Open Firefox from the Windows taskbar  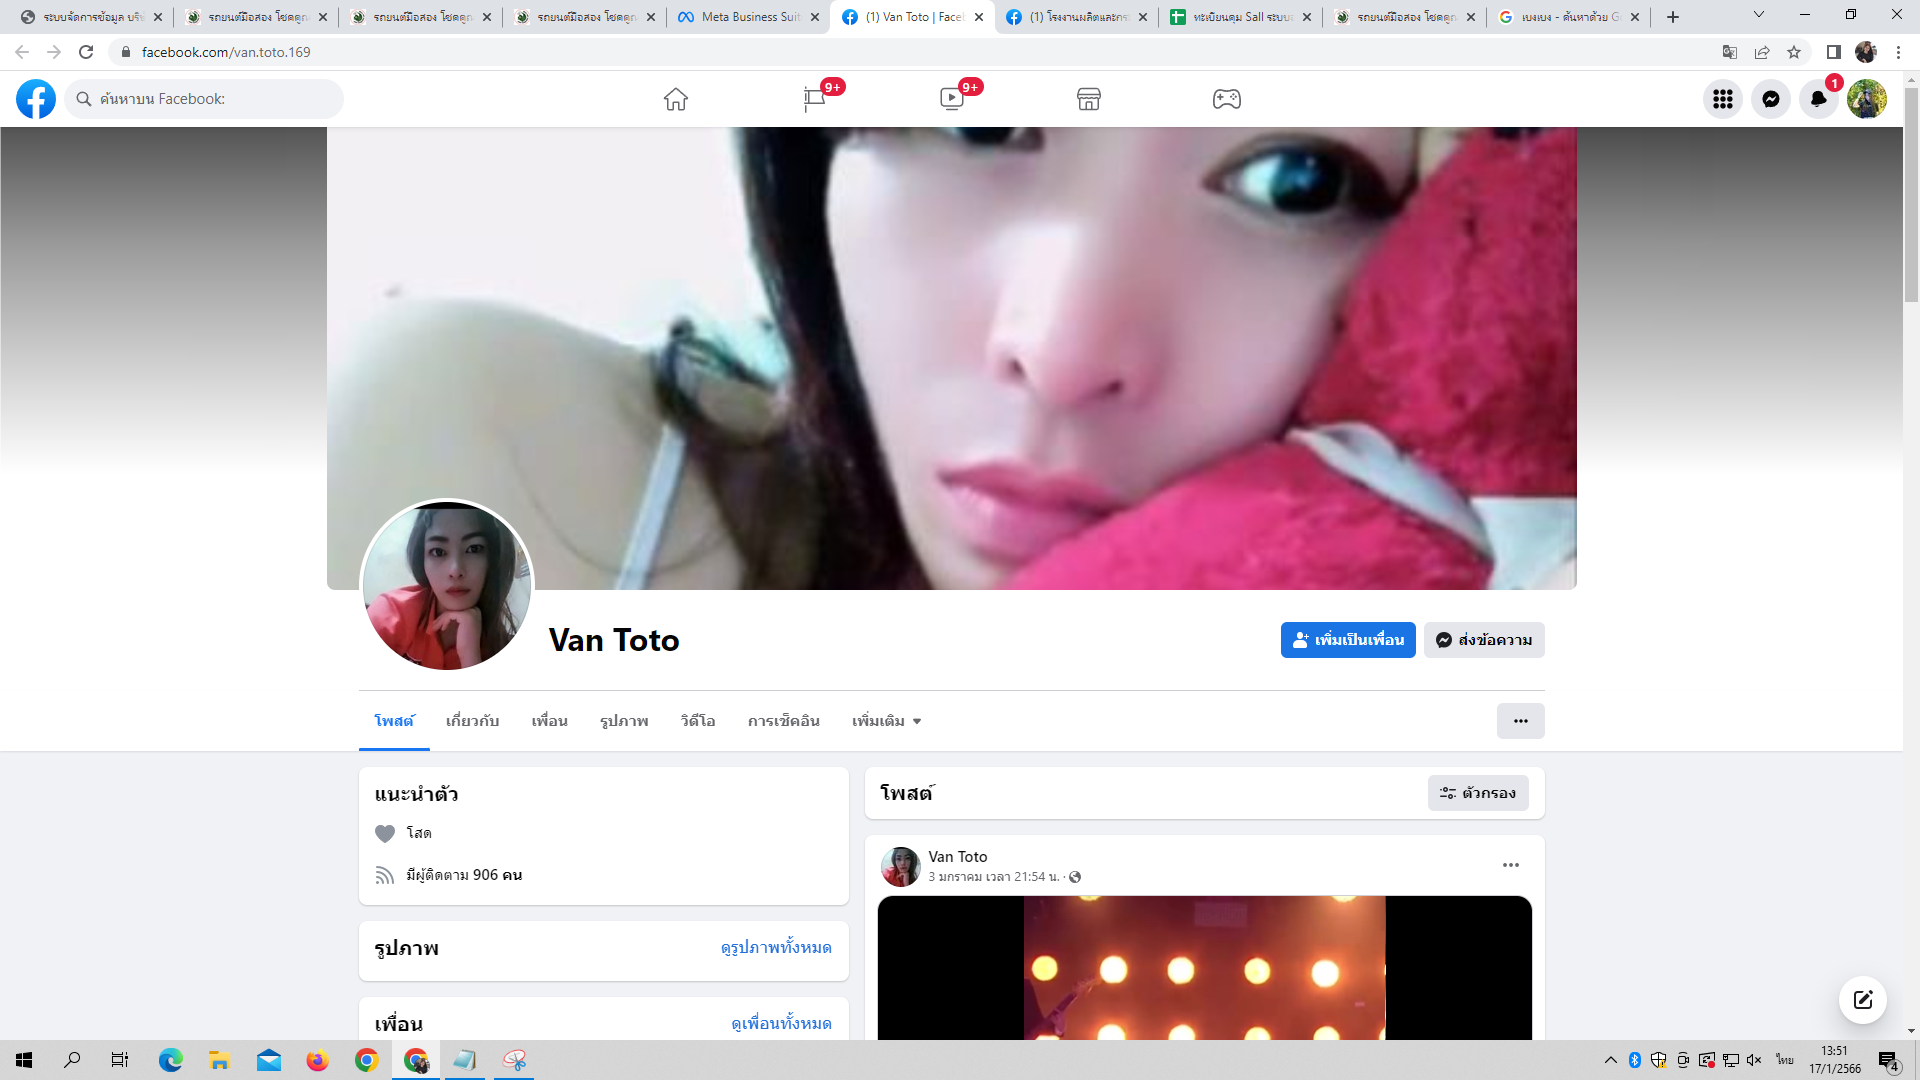(318, 1060)
